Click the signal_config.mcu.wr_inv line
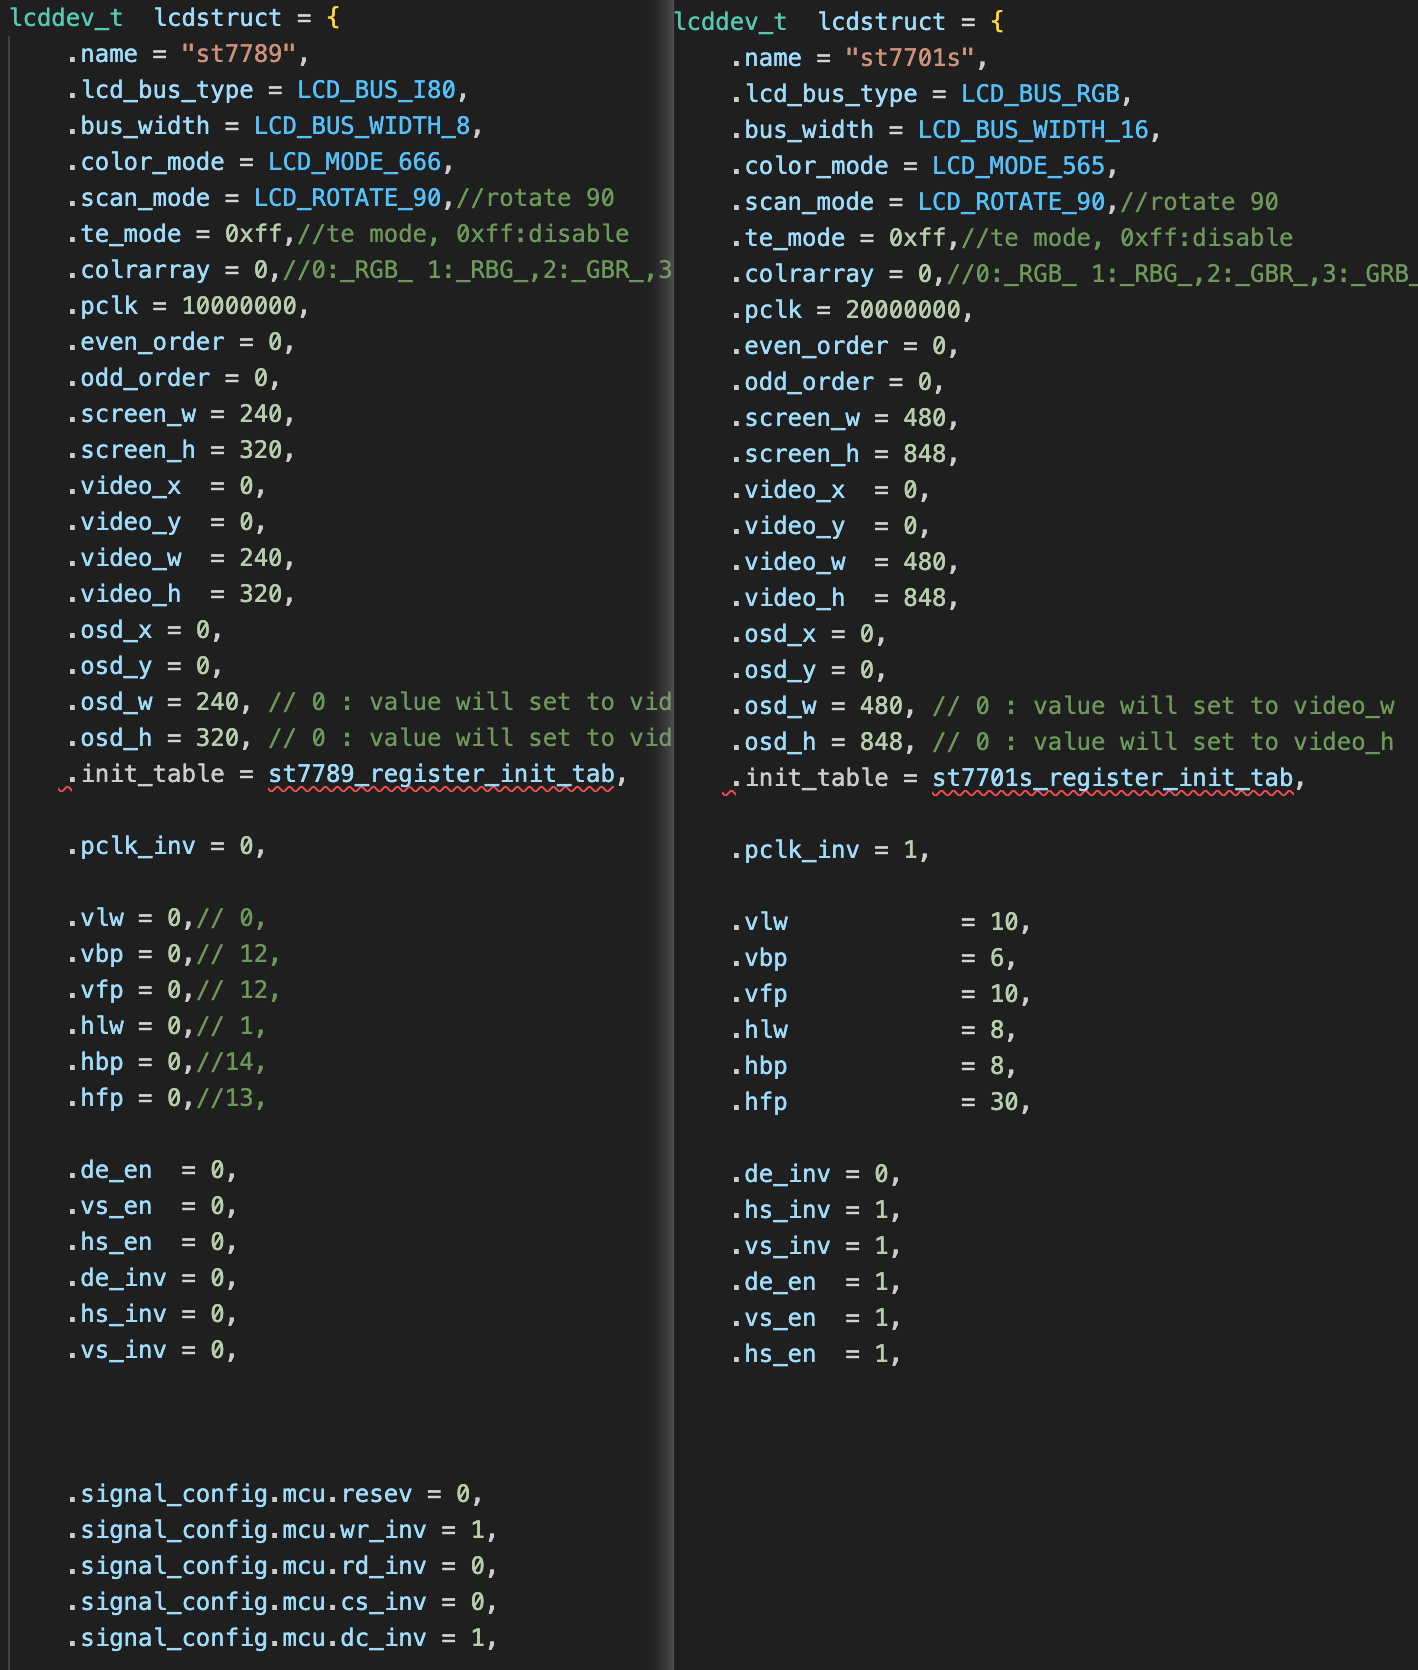 [282, 1530]
